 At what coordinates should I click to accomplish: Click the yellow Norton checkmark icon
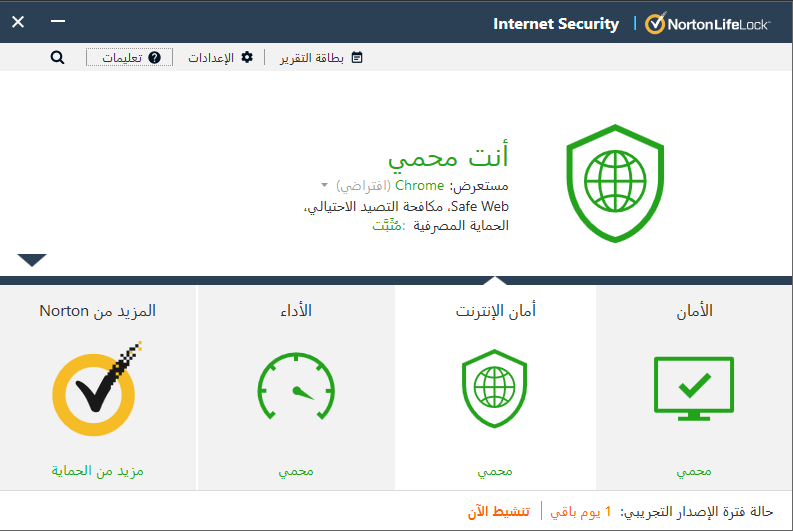click(97, 388)
